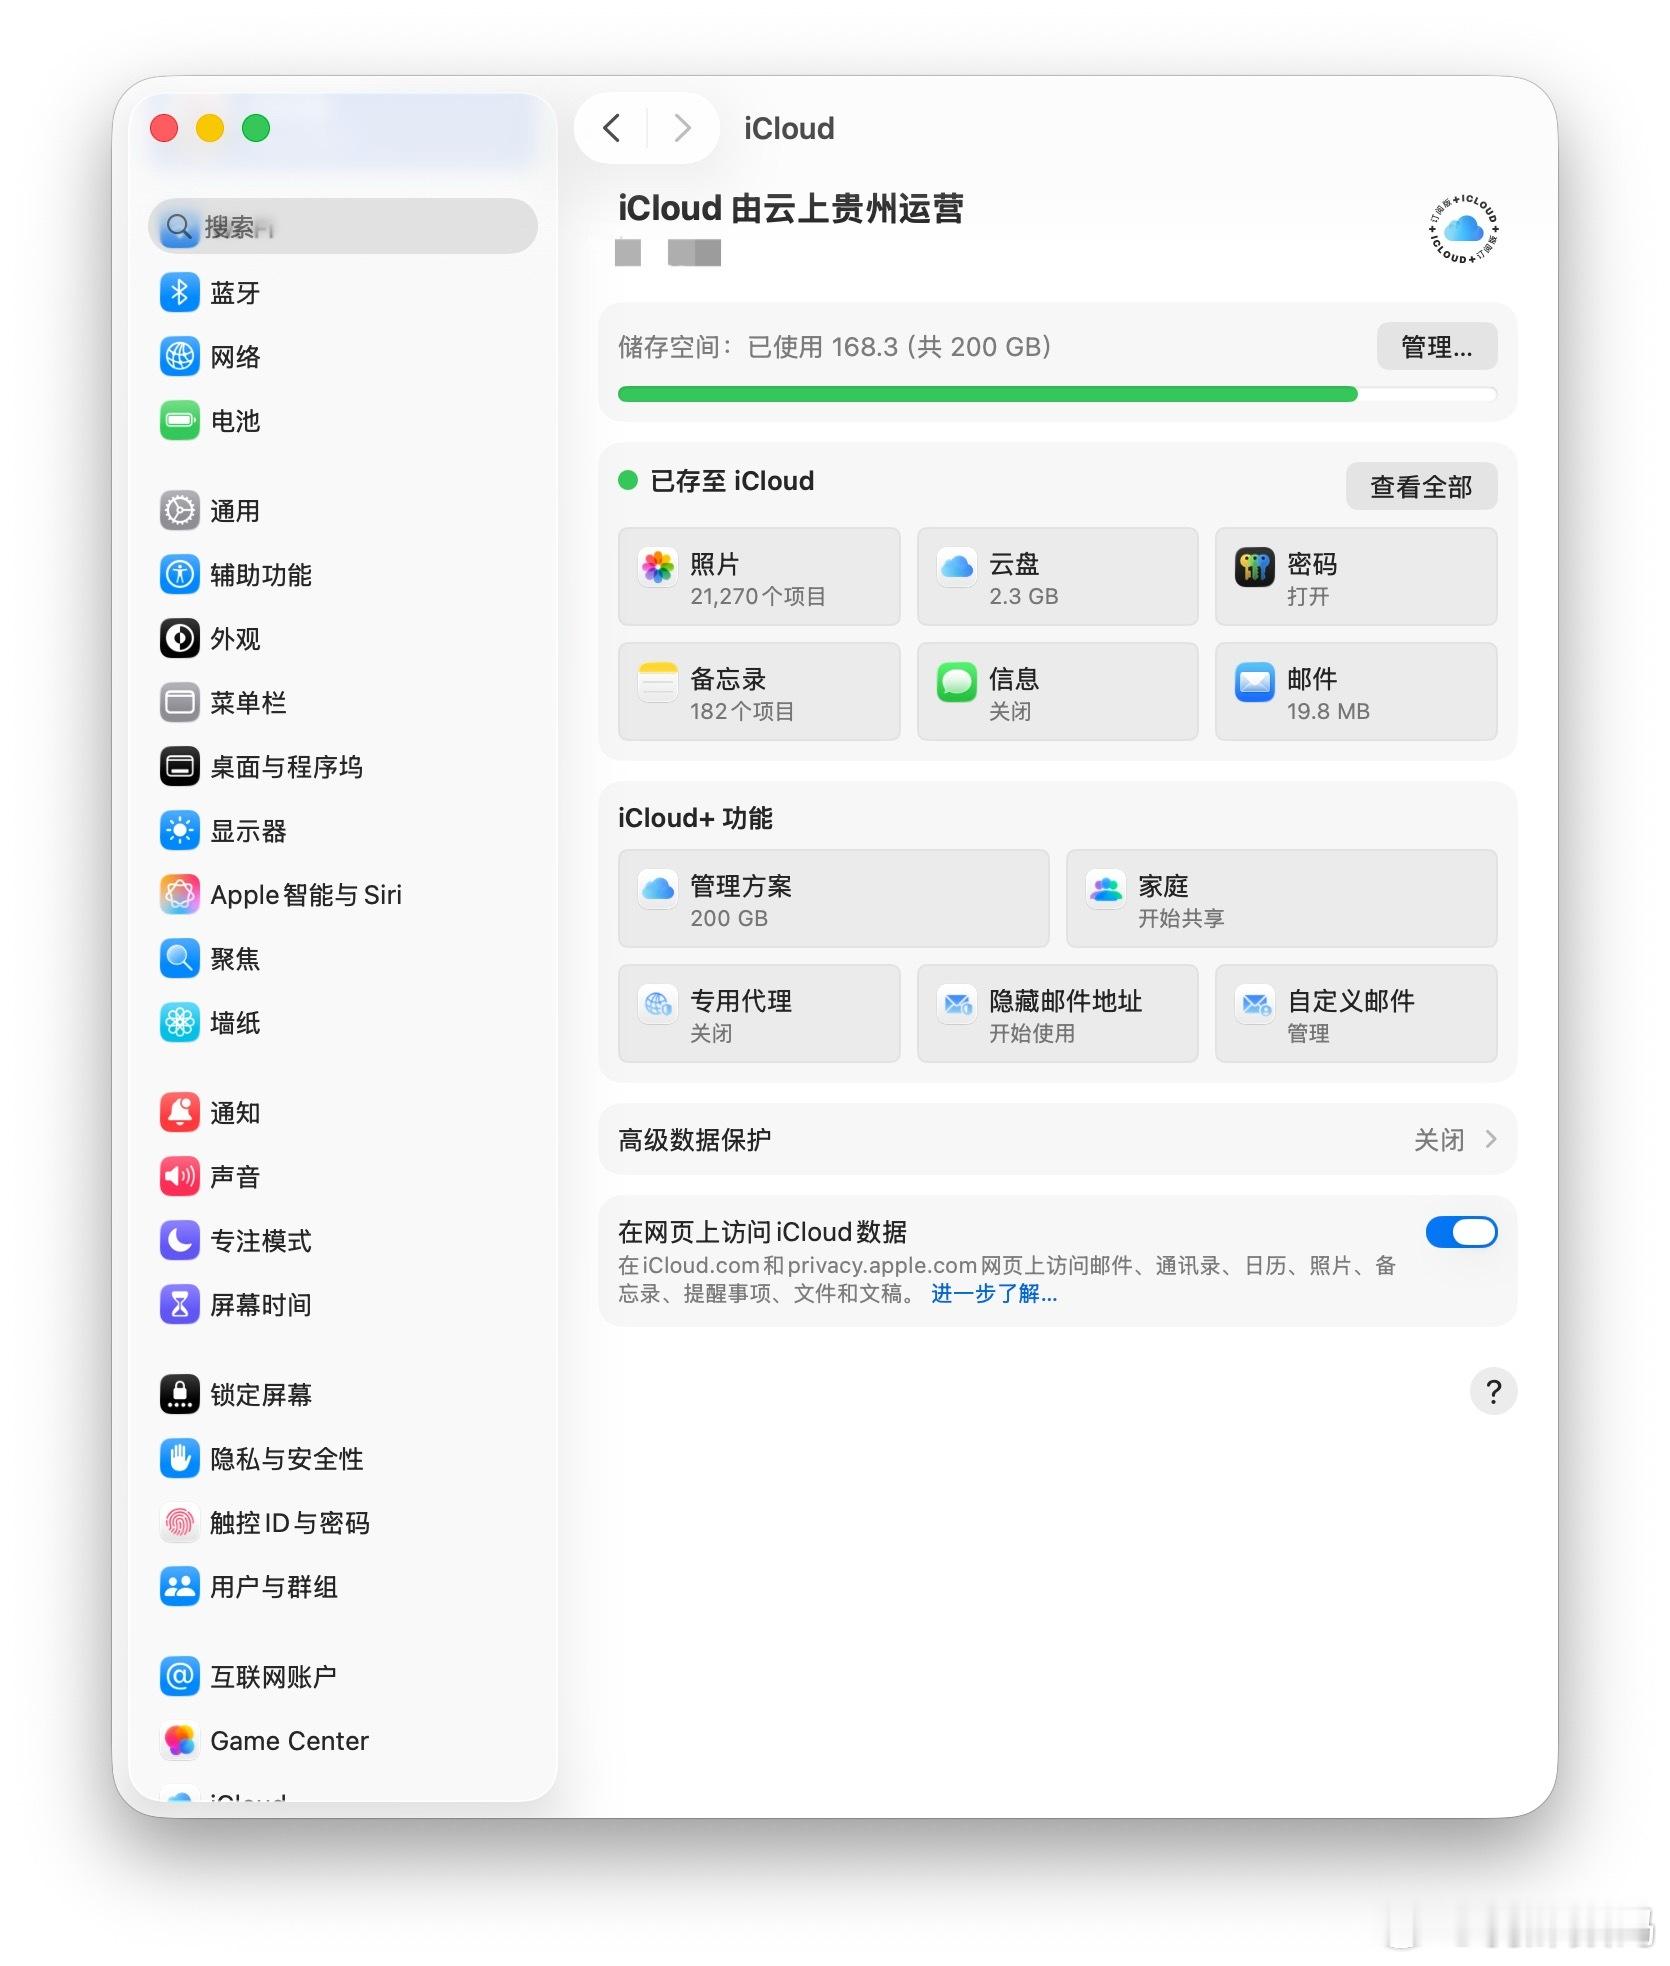Follow the 进一步了解... link
The width and height of the screenshot is (1670, 1966).
click(x=994, y=1294)
